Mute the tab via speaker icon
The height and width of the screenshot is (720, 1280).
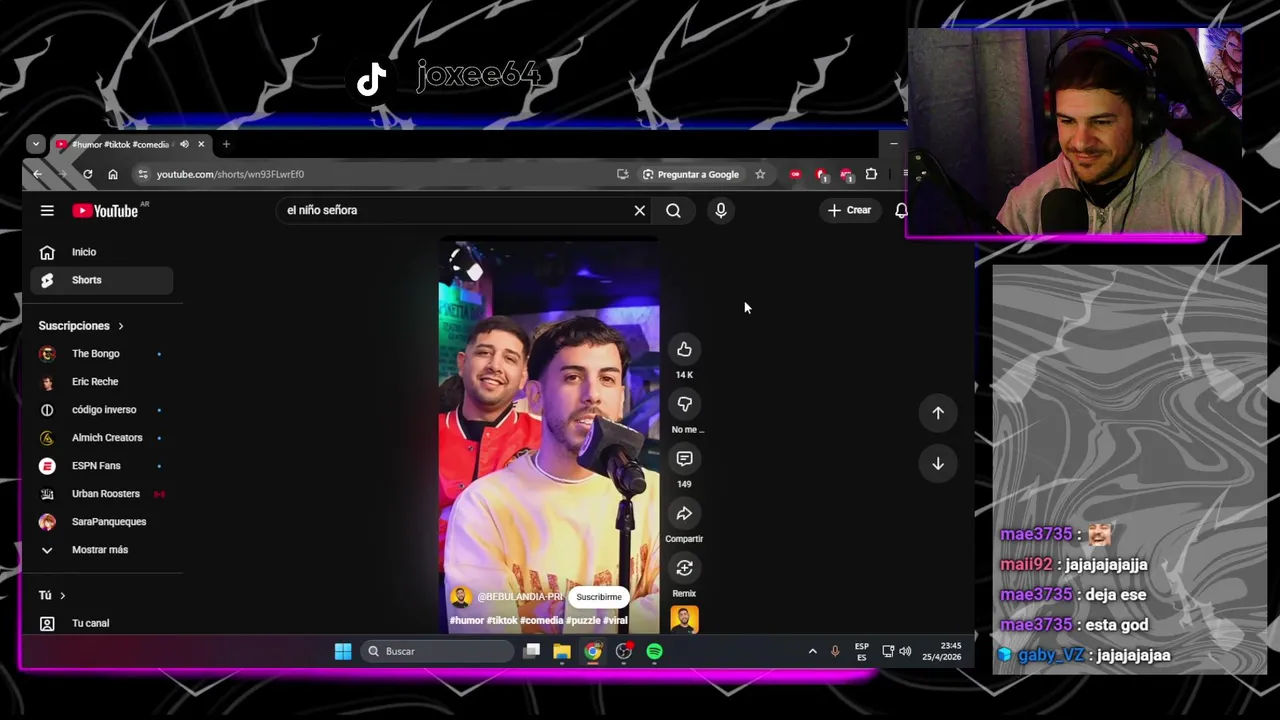coord(184,144)
